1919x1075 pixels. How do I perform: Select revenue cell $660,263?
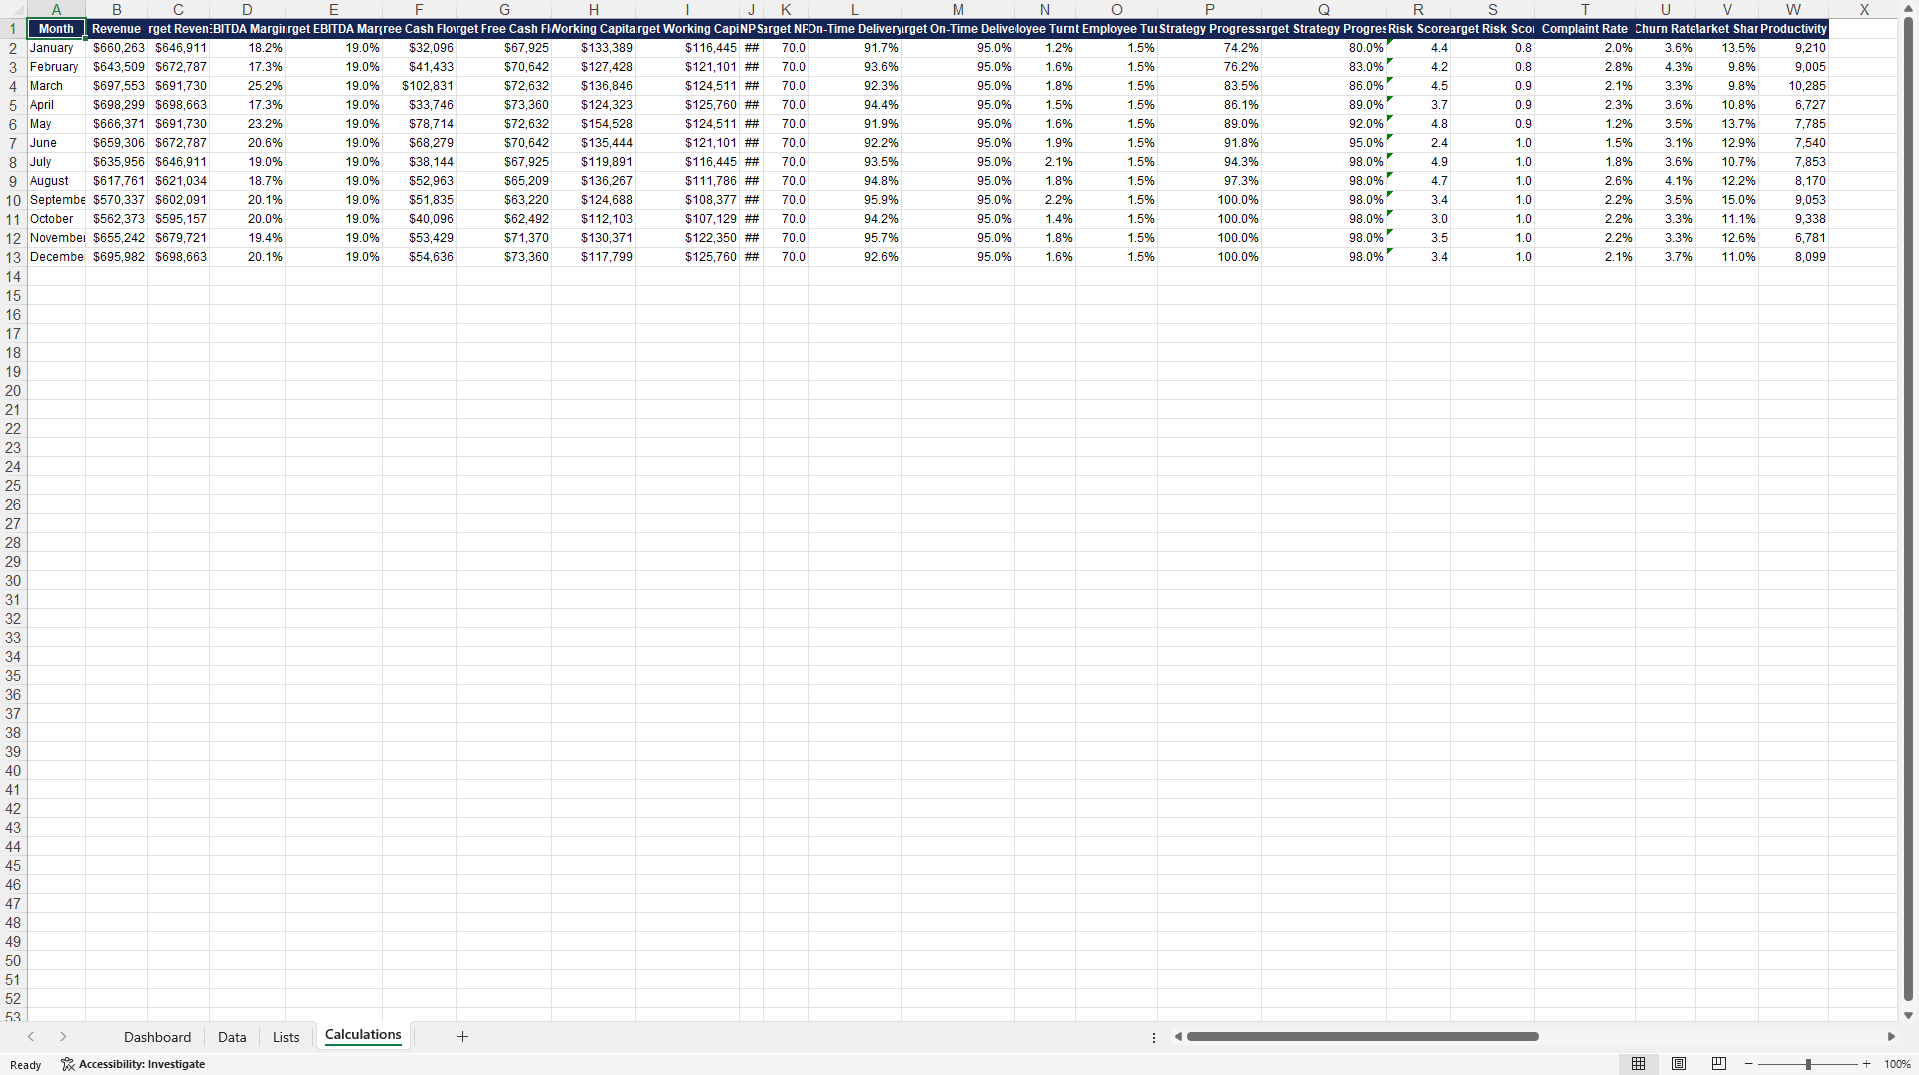click(117, 48)
